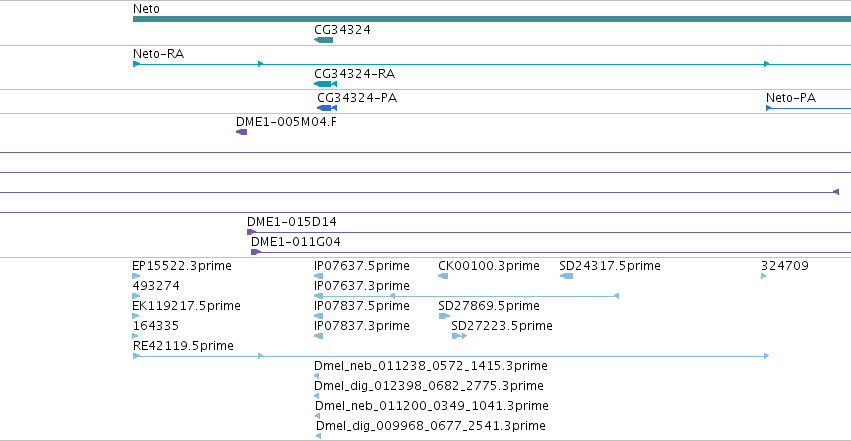This screenshot has width=851, height=441.
Task: Click the SD27223.5prime arrow glyph
Action: [459, 336]
